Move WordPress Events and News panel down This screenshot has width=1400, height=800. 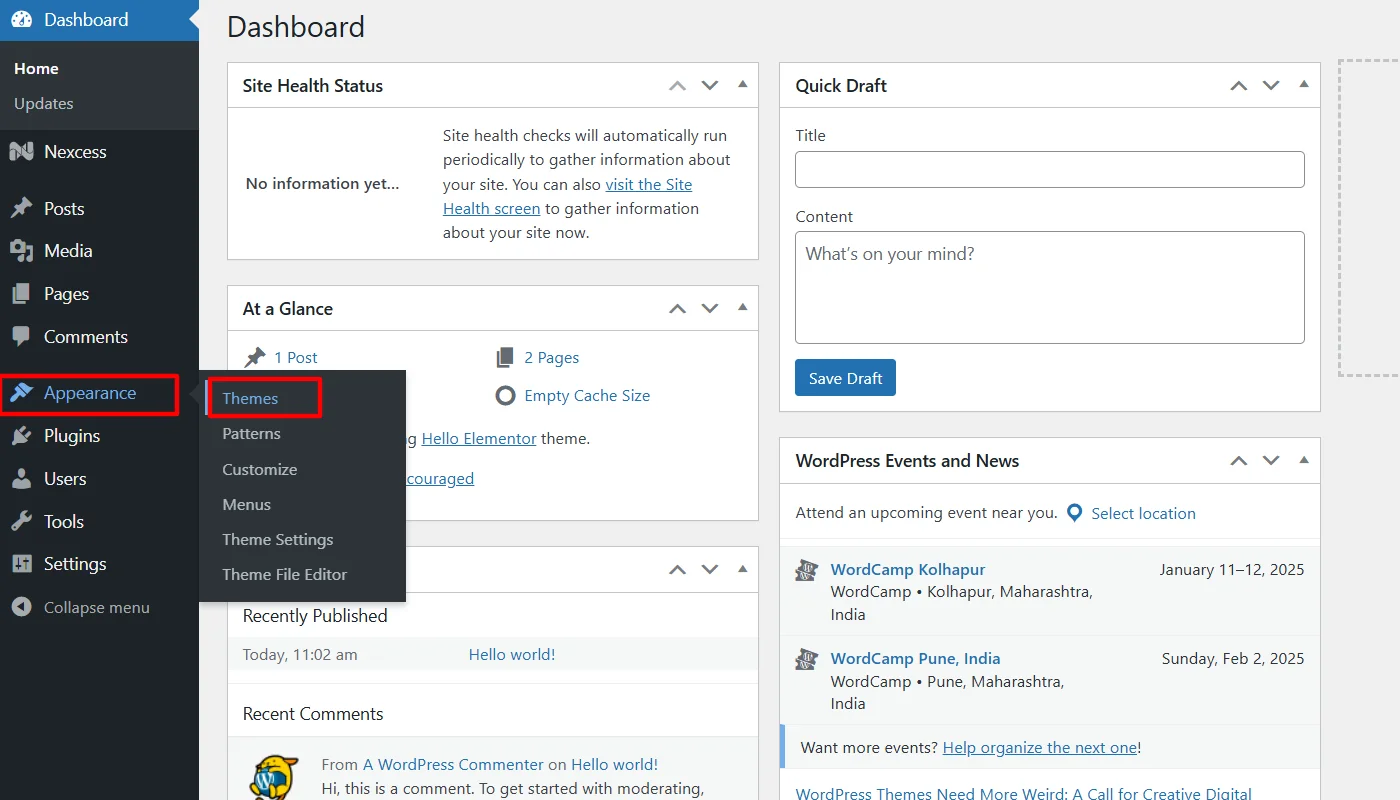point(1271,461)
